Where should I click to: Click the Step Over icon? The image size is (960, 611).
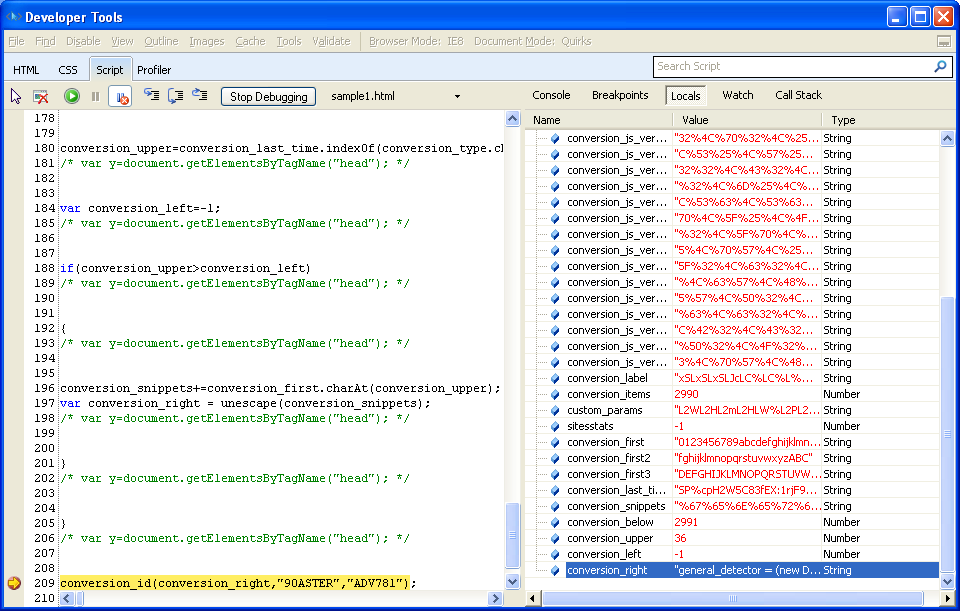click(x=175, y=96)
